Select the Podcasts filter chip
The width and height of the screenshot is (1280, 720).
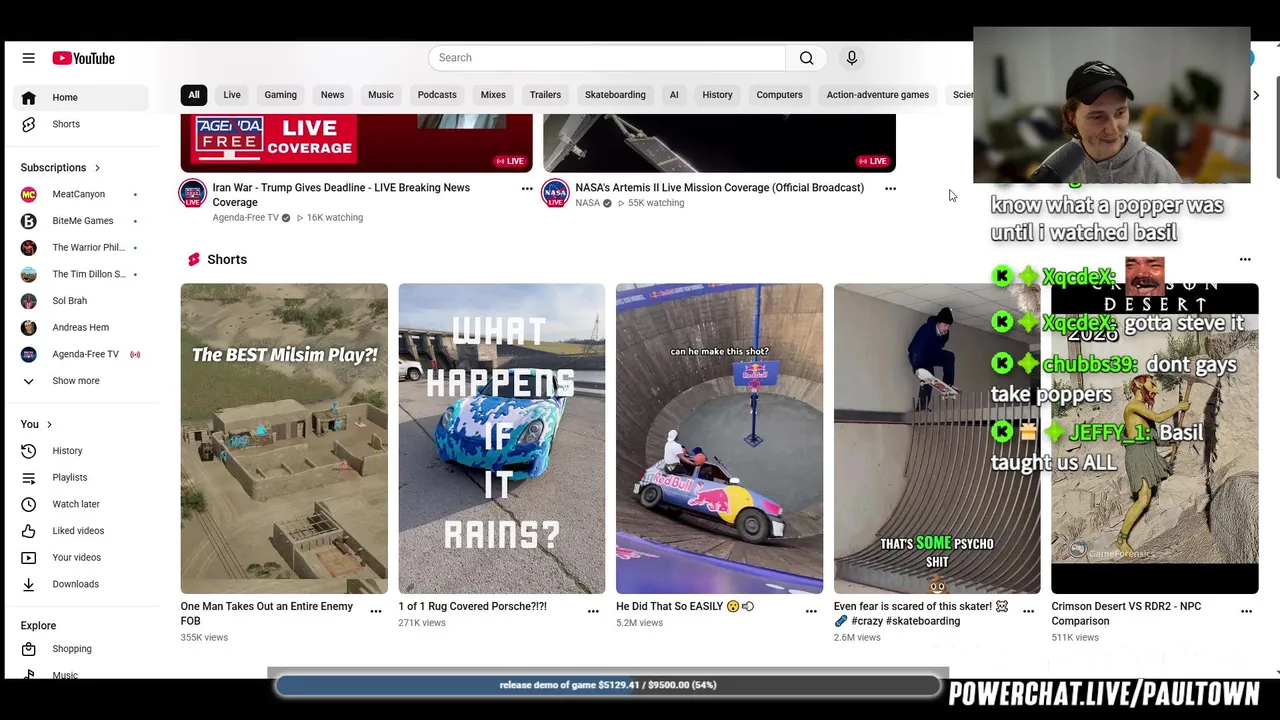click(437, 95)
